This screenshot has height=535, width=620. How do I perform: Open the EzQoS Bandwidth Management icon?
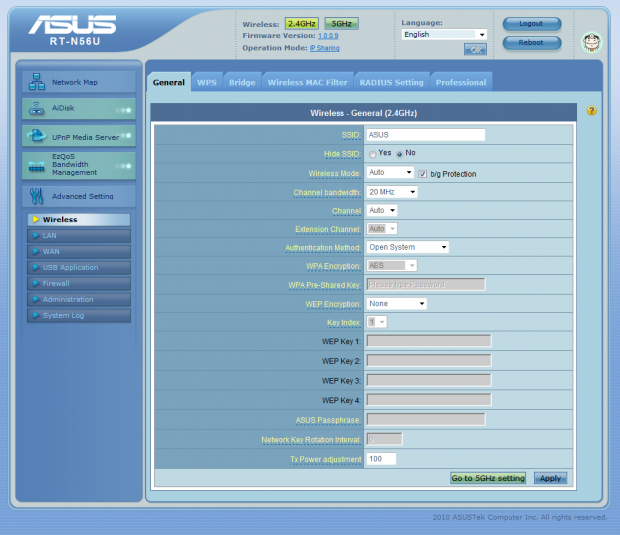36,166
